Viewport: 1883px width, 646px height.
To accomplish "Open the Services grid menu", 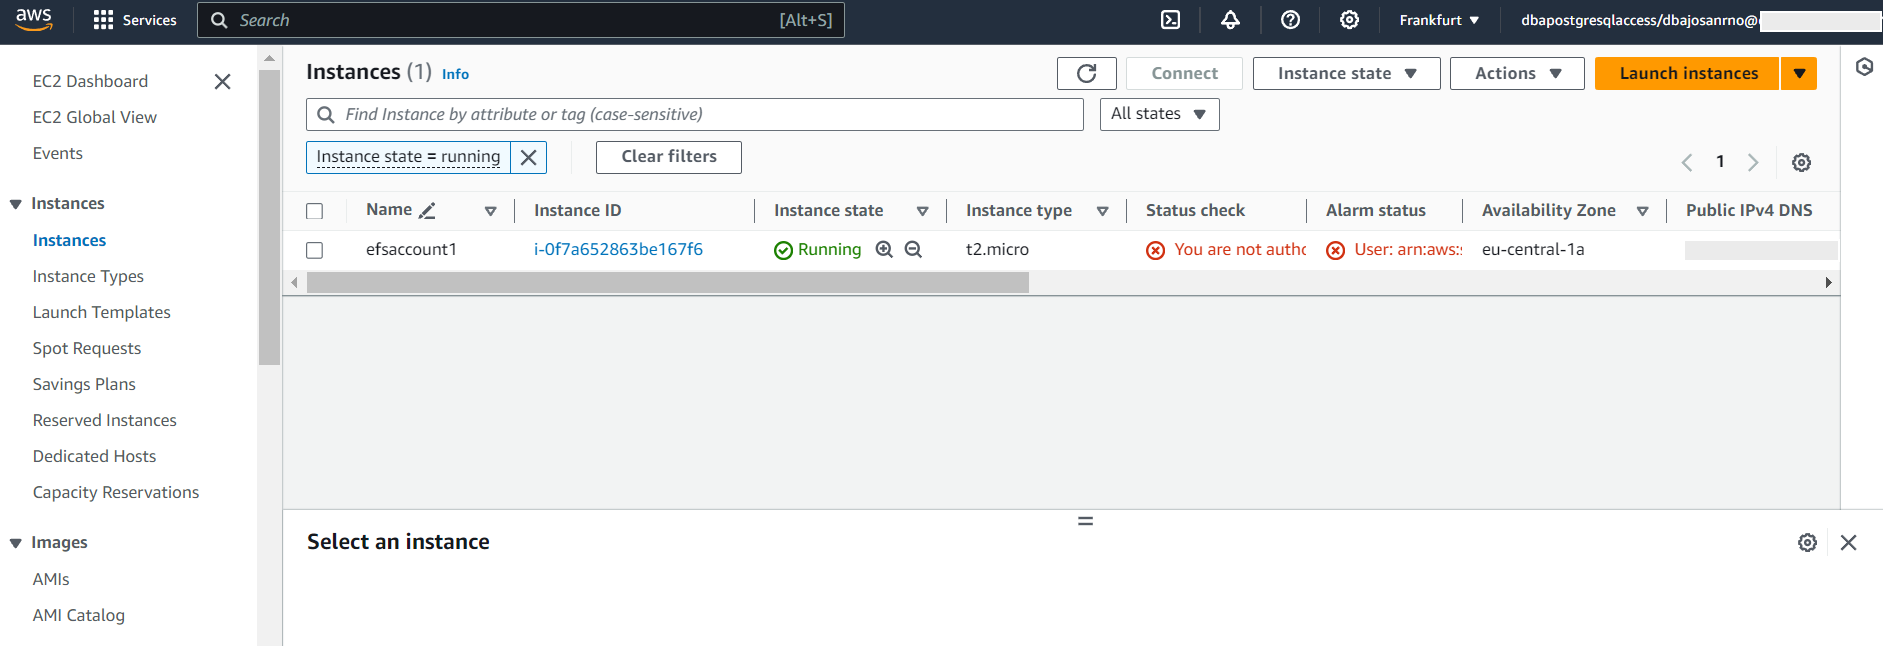I will click(x=134, y=20).
